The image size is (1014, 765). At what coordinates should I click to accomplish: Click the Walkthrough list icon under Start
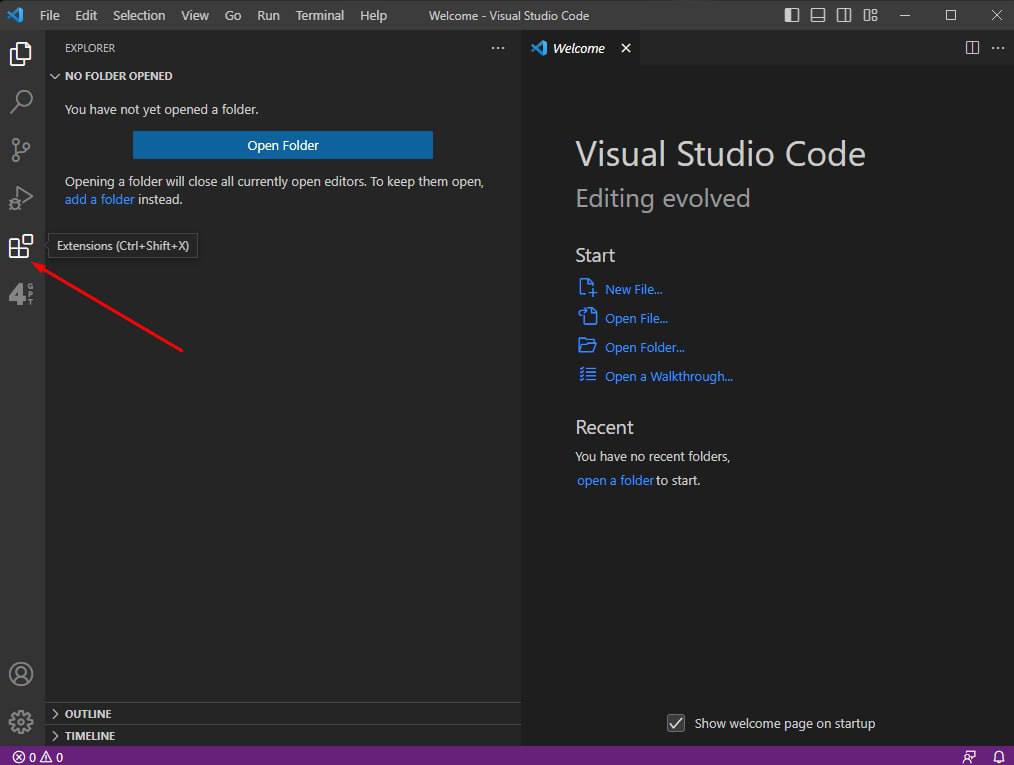click(x=587, y=374)
